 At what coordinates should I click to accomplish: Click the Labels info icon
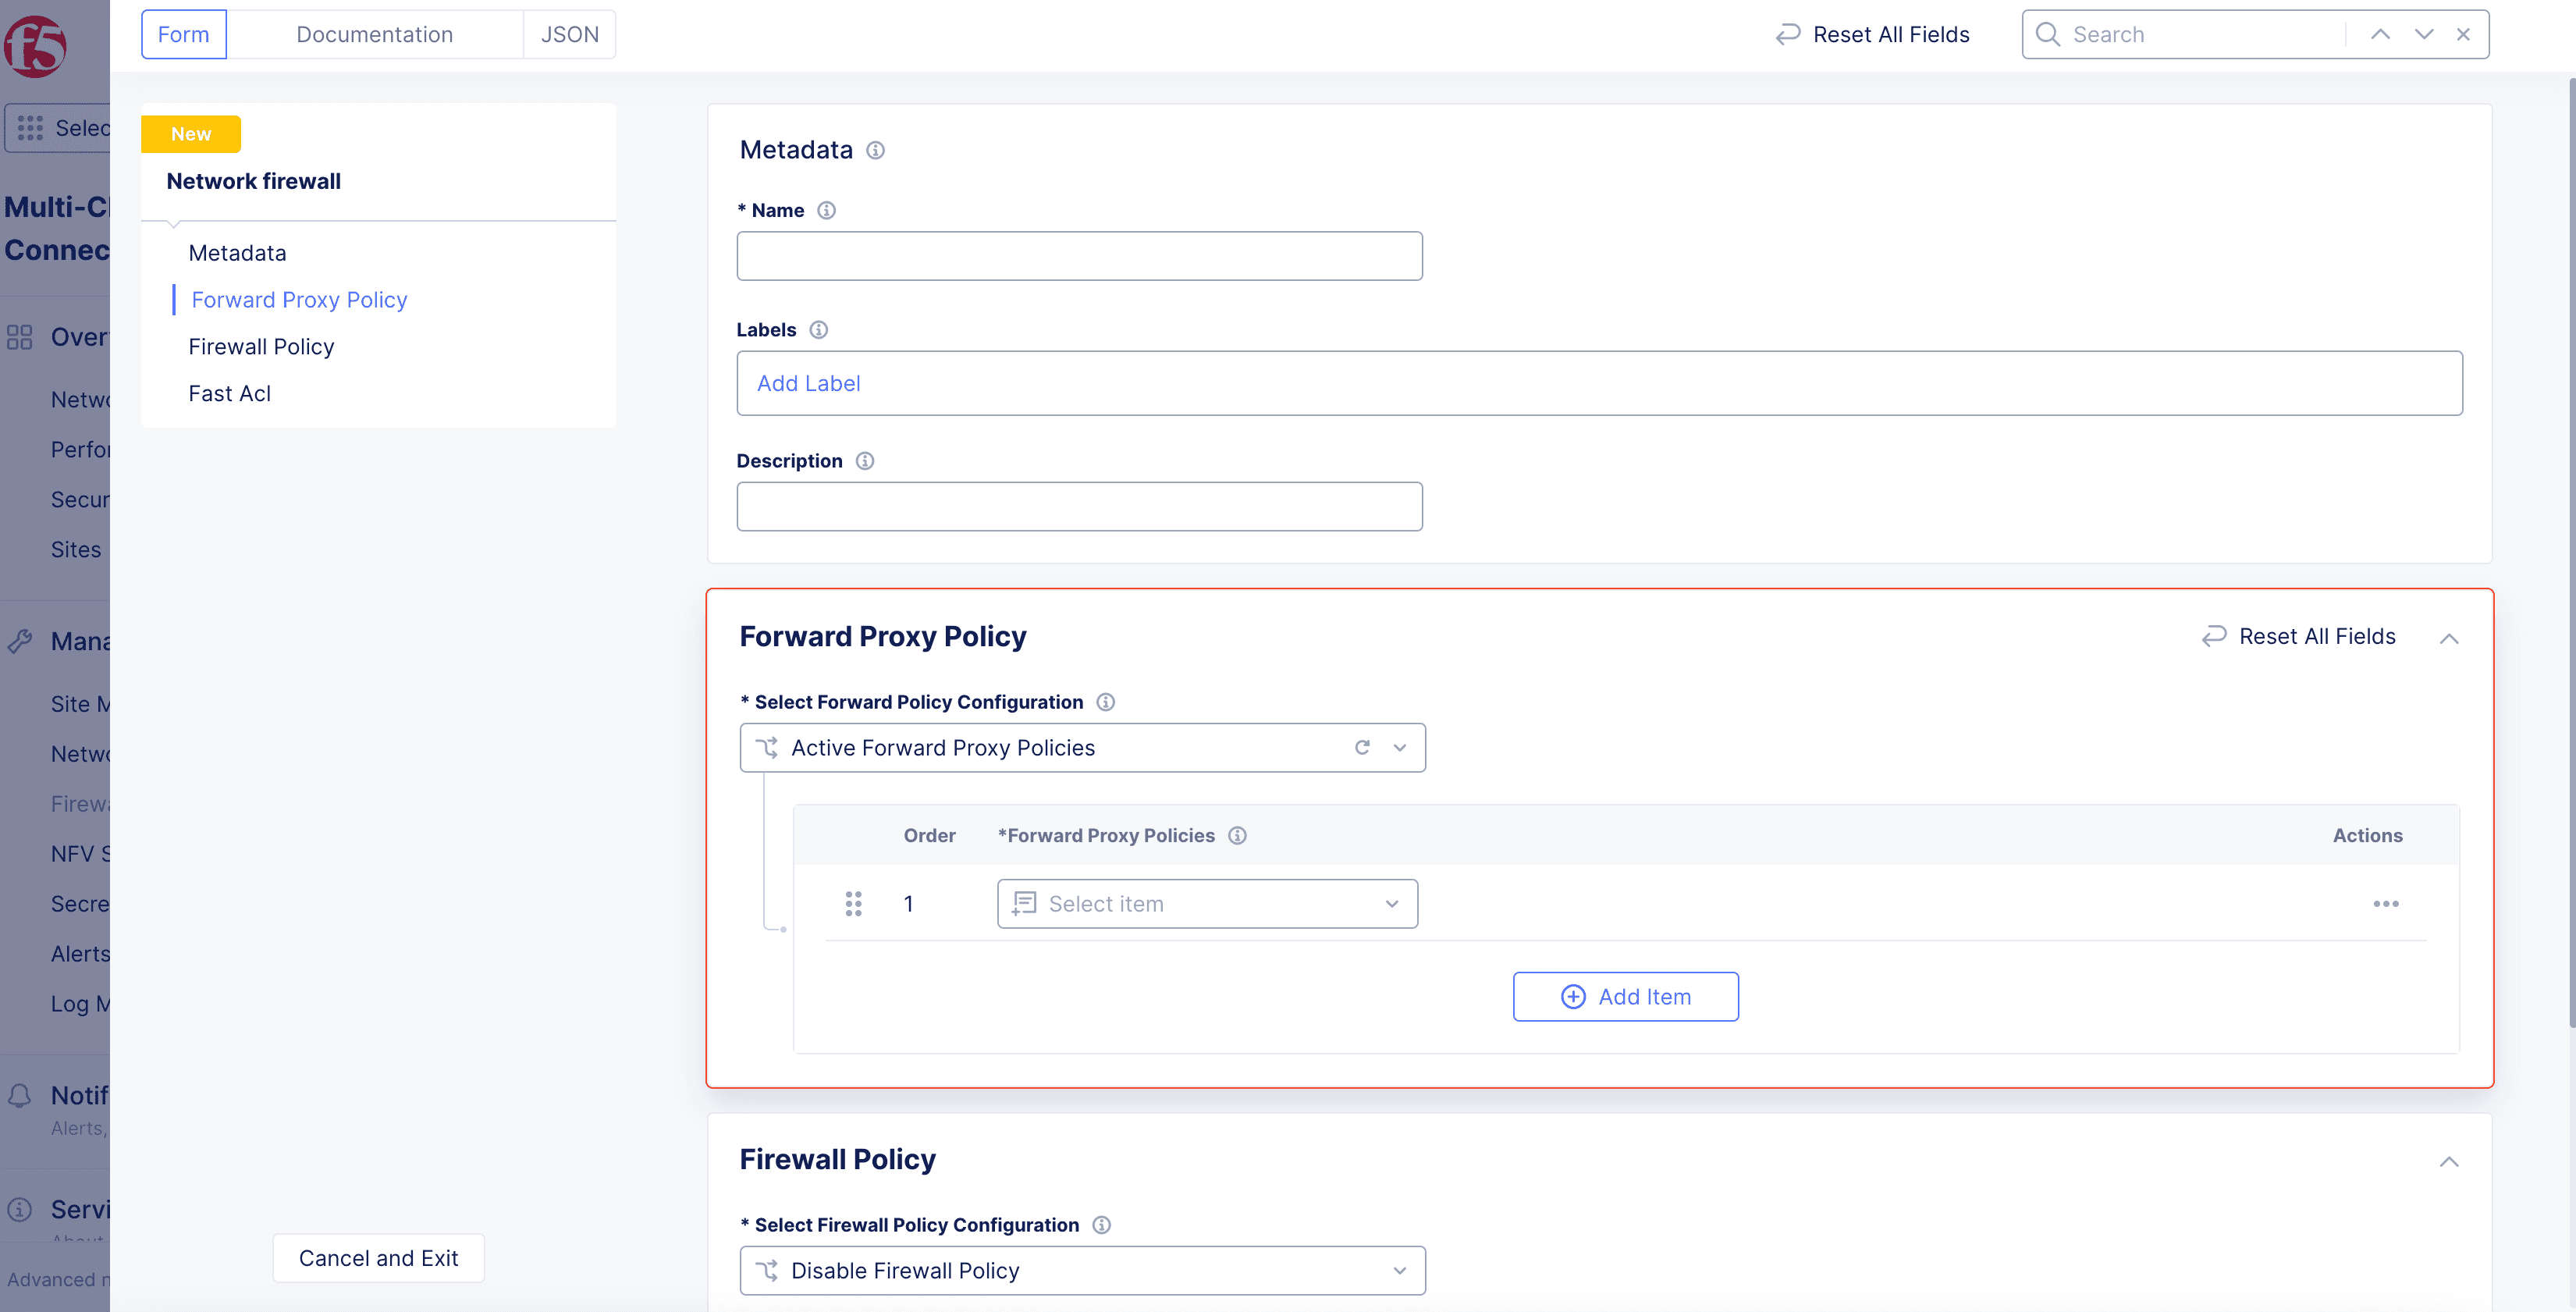pos(818,330)
